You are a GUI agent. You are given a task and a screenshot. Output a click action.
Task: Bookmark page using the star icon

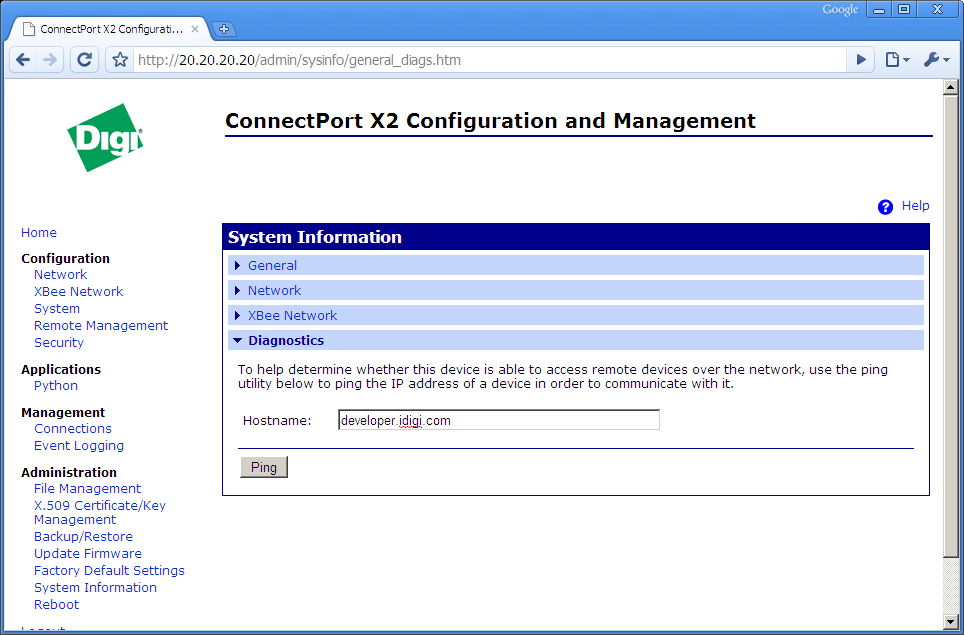coord(120,60)
